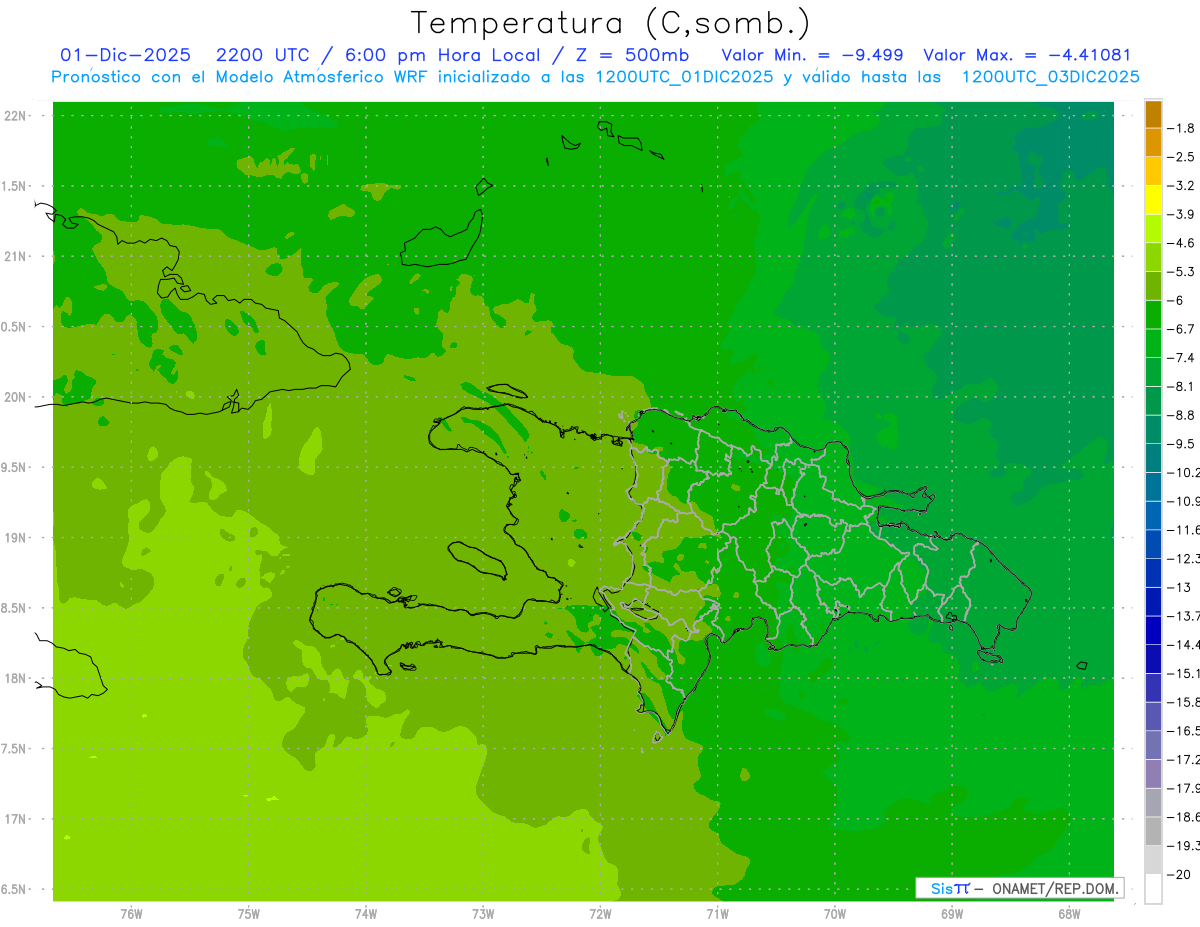Click the 'Temperatura (C,somb.)' map title
1200x927 pixels.
(x=611, y=23)
